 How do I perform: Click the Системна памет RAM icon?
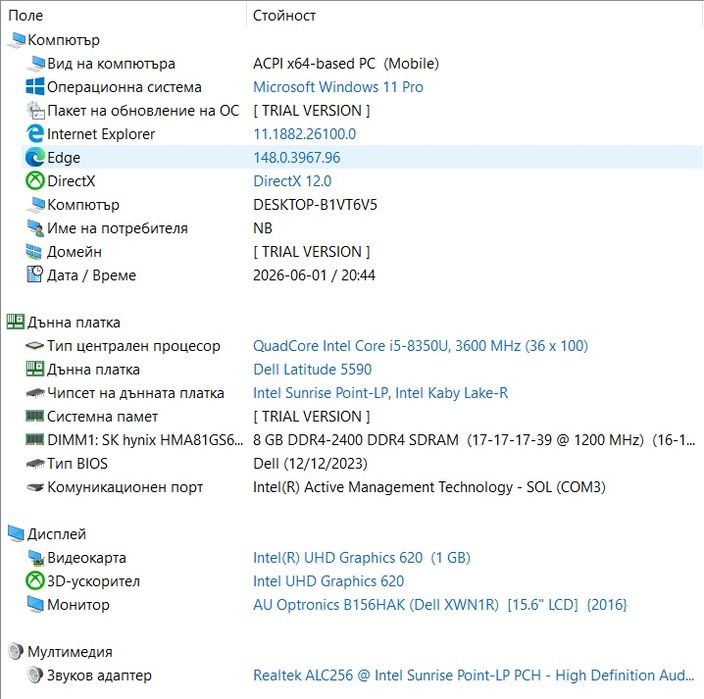[35, 416]
